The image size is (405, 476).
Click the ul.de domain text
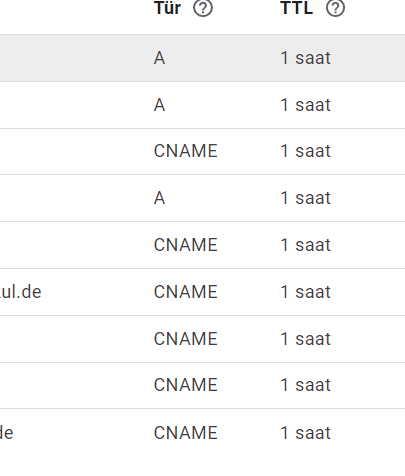pyautogui.click(x=20, y=292)
